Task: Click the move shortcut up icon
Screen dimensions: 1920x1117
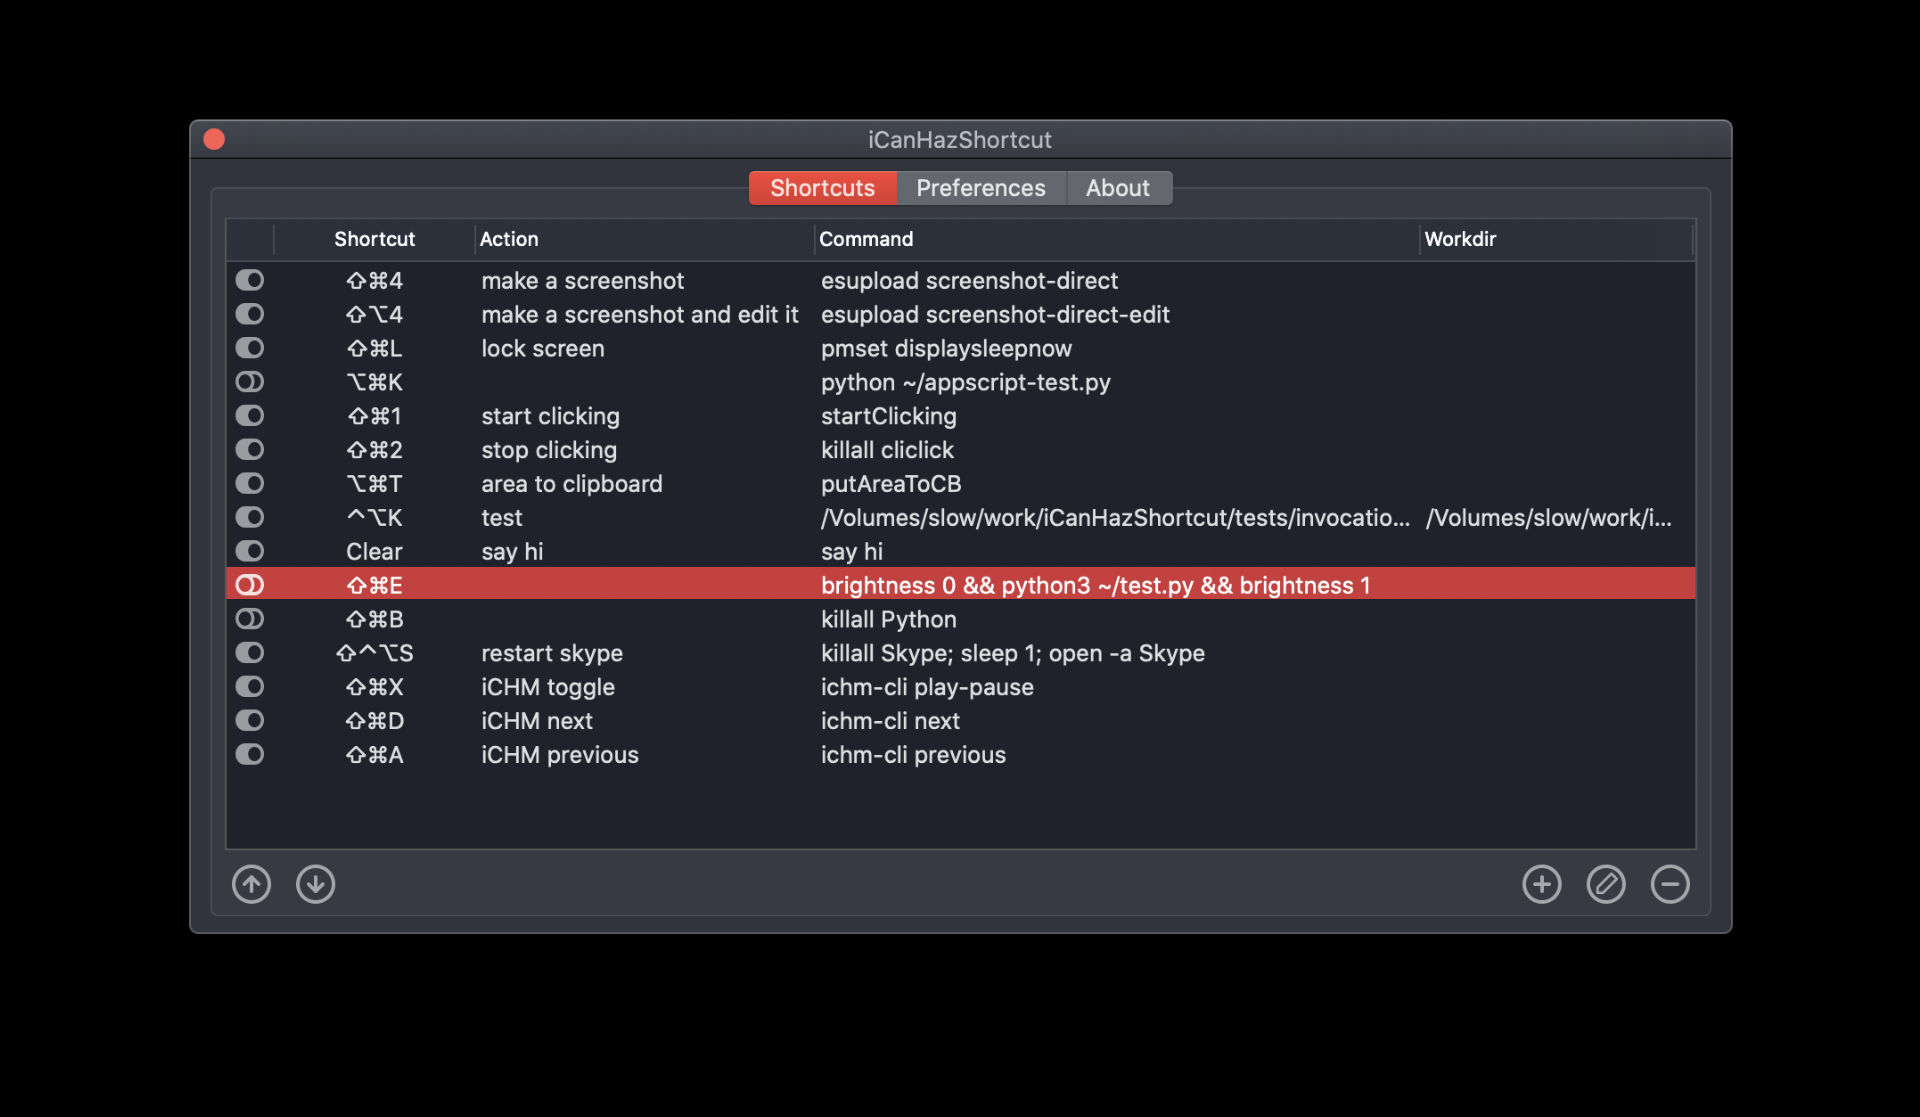Action: [x=251, y=882]
